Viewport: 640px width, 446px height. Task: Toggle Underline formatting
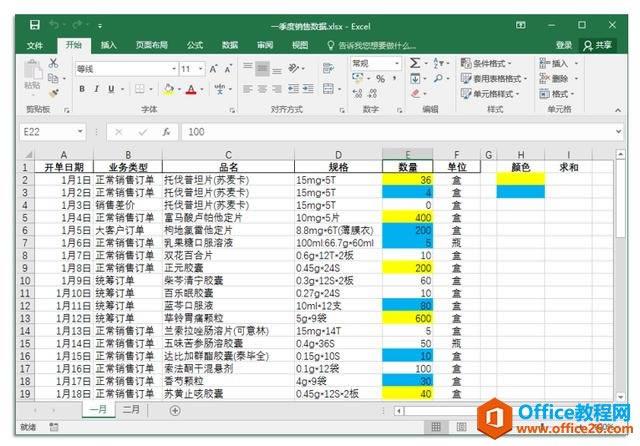111,89
